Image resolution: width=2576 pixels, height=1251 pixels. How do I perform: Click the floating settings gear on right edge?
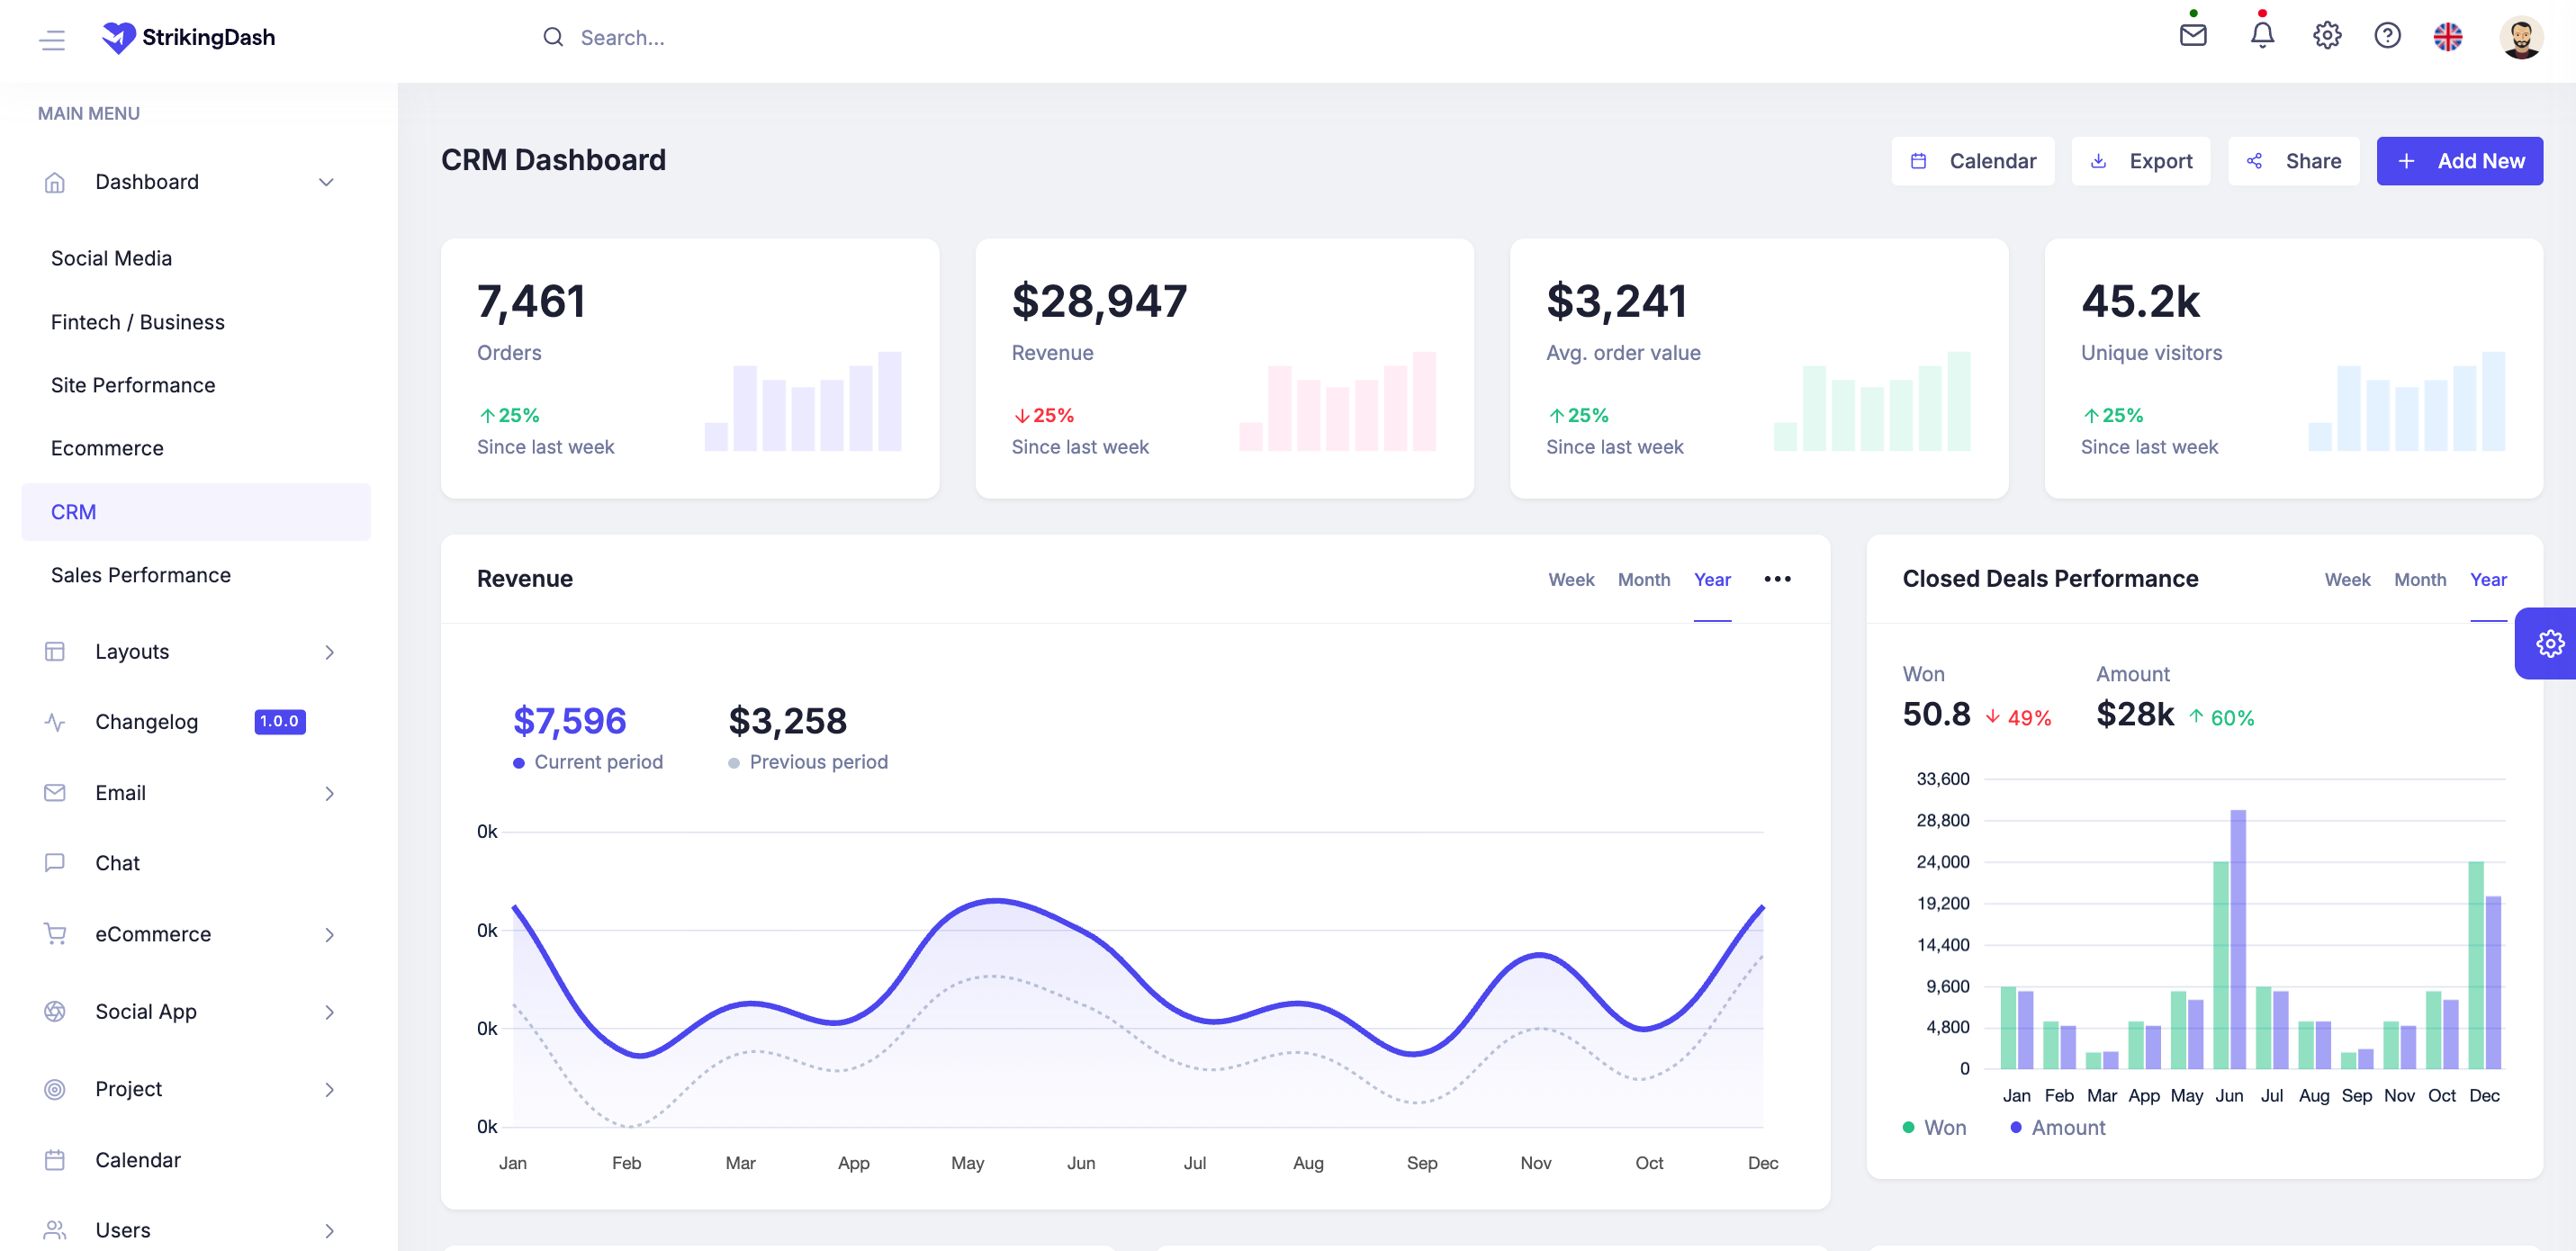coord(2549,643)
